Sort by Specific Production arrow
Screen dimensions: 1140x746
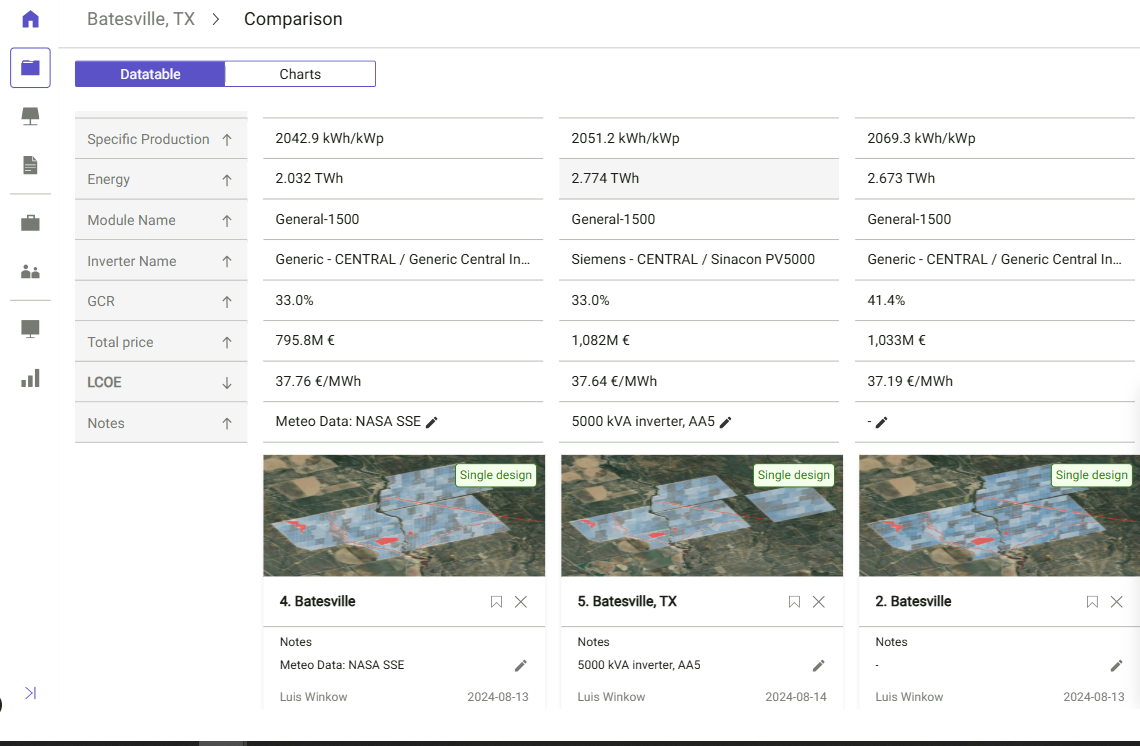click(227, 140)
